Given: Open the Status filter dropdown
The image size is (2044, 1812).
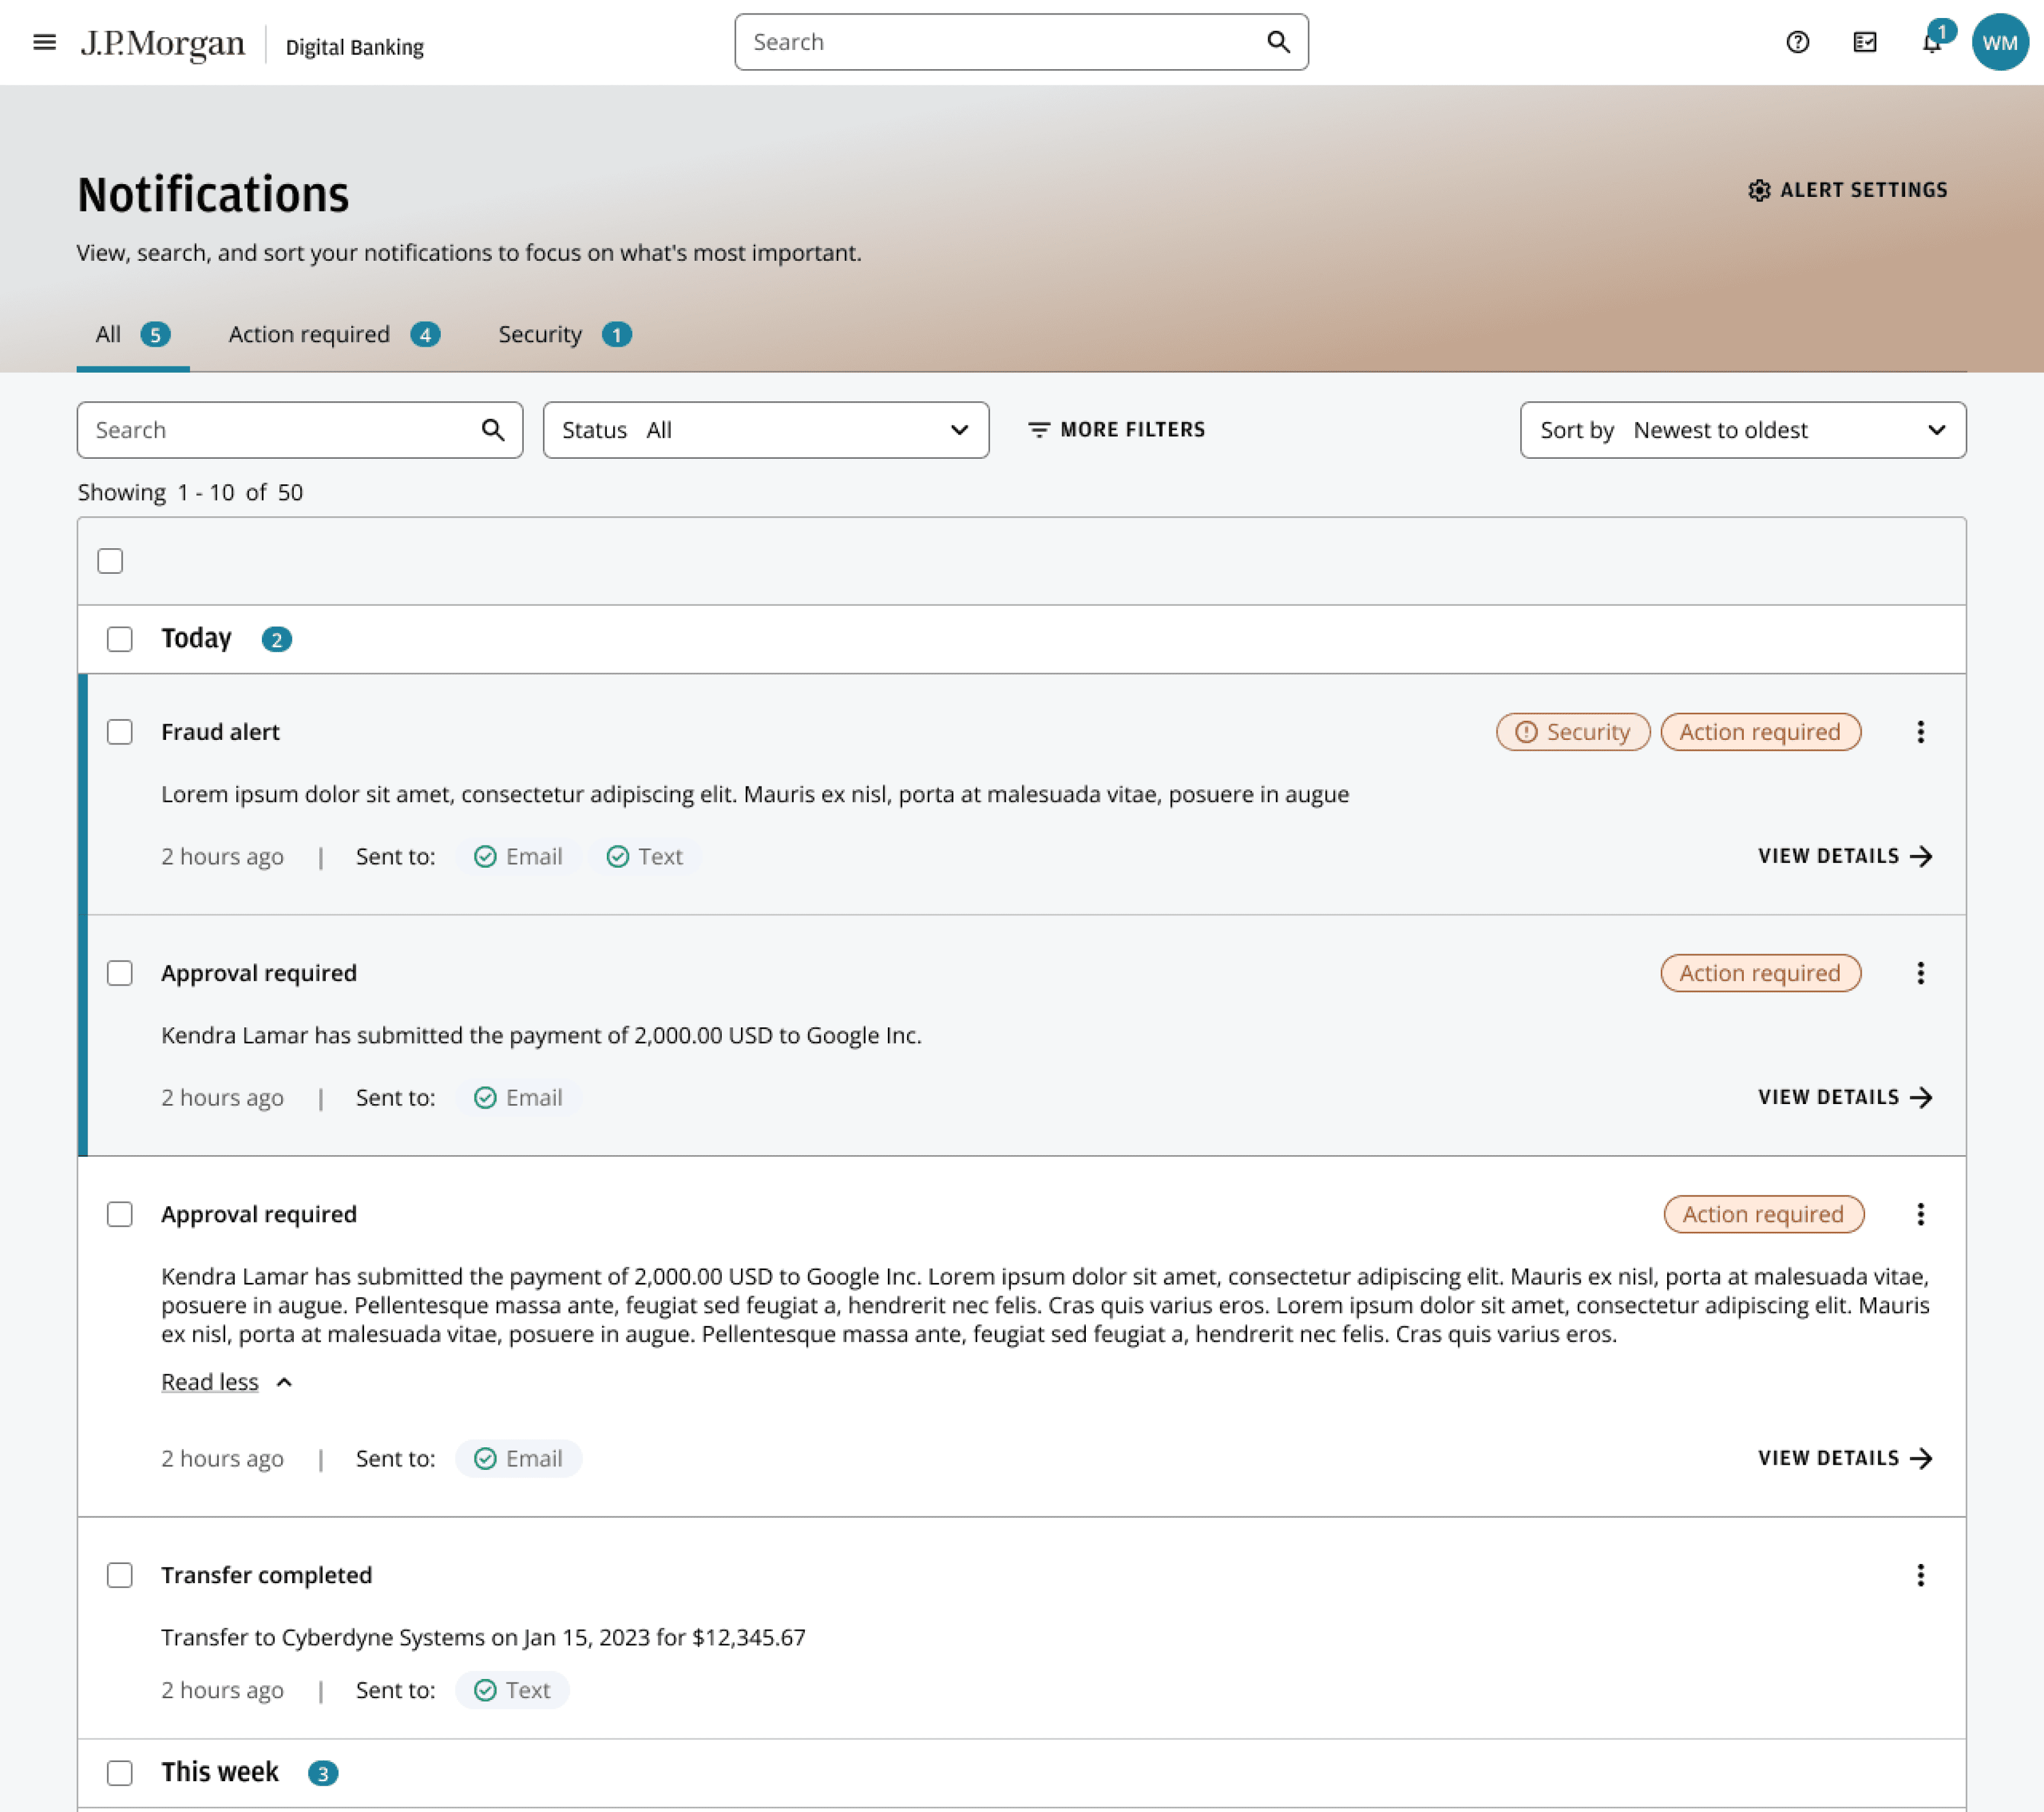Looking at the screenshot, I should [765, 430].
